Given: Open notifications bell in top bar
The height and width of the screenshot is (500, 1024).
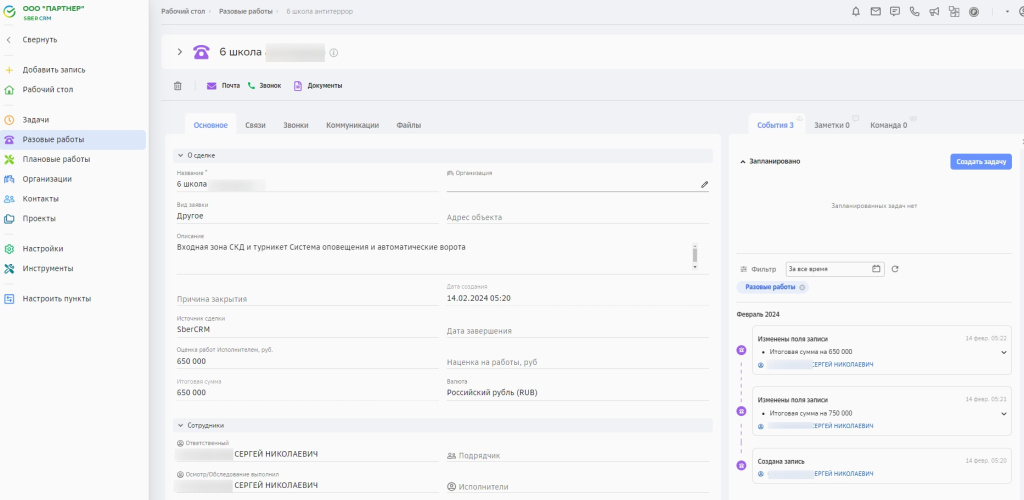Looking at the screenshot, I should click(x=856, y=12).
